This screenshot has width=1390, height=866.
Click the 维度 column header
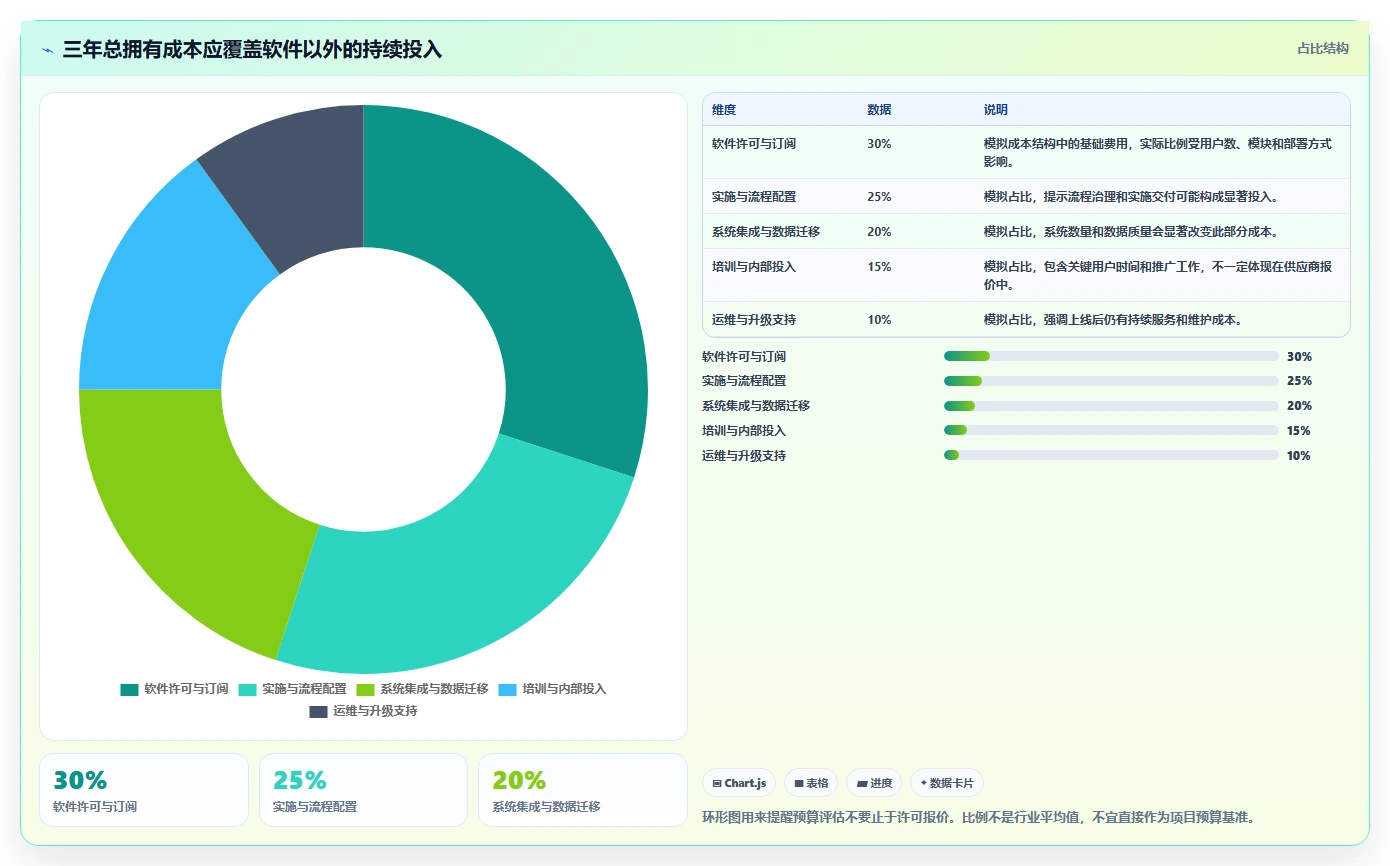pyautogui.click(x=724, y=110)
